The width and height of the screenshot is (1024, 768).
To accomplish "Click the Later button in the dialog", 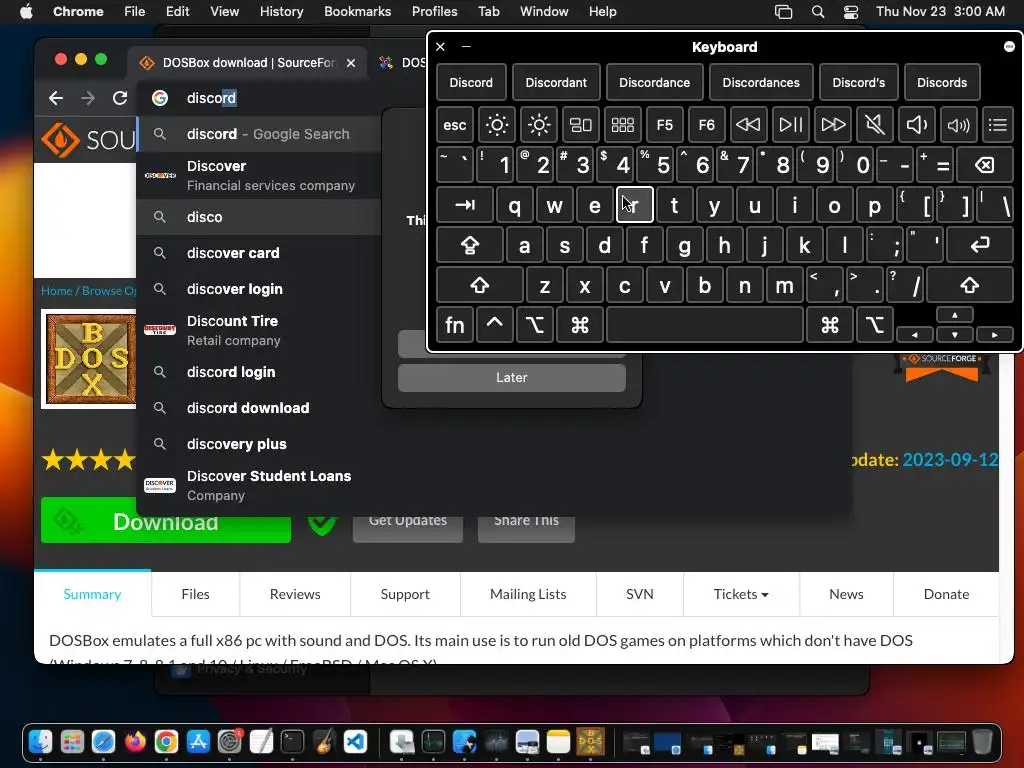I will pos(511,377).
